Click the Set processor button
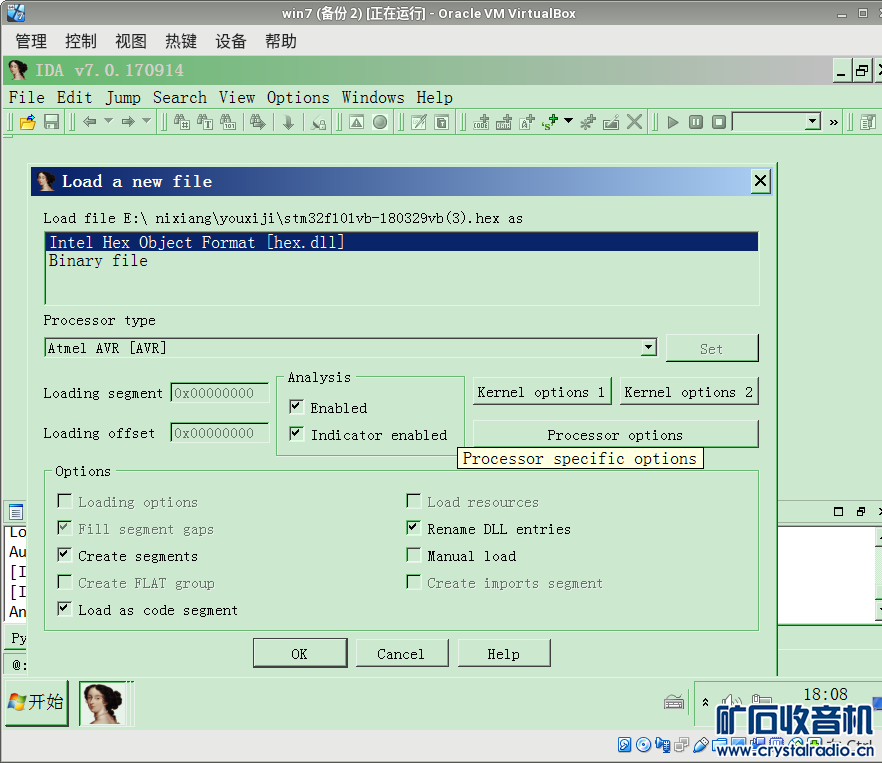882x763 pixels. coord(712,348)
